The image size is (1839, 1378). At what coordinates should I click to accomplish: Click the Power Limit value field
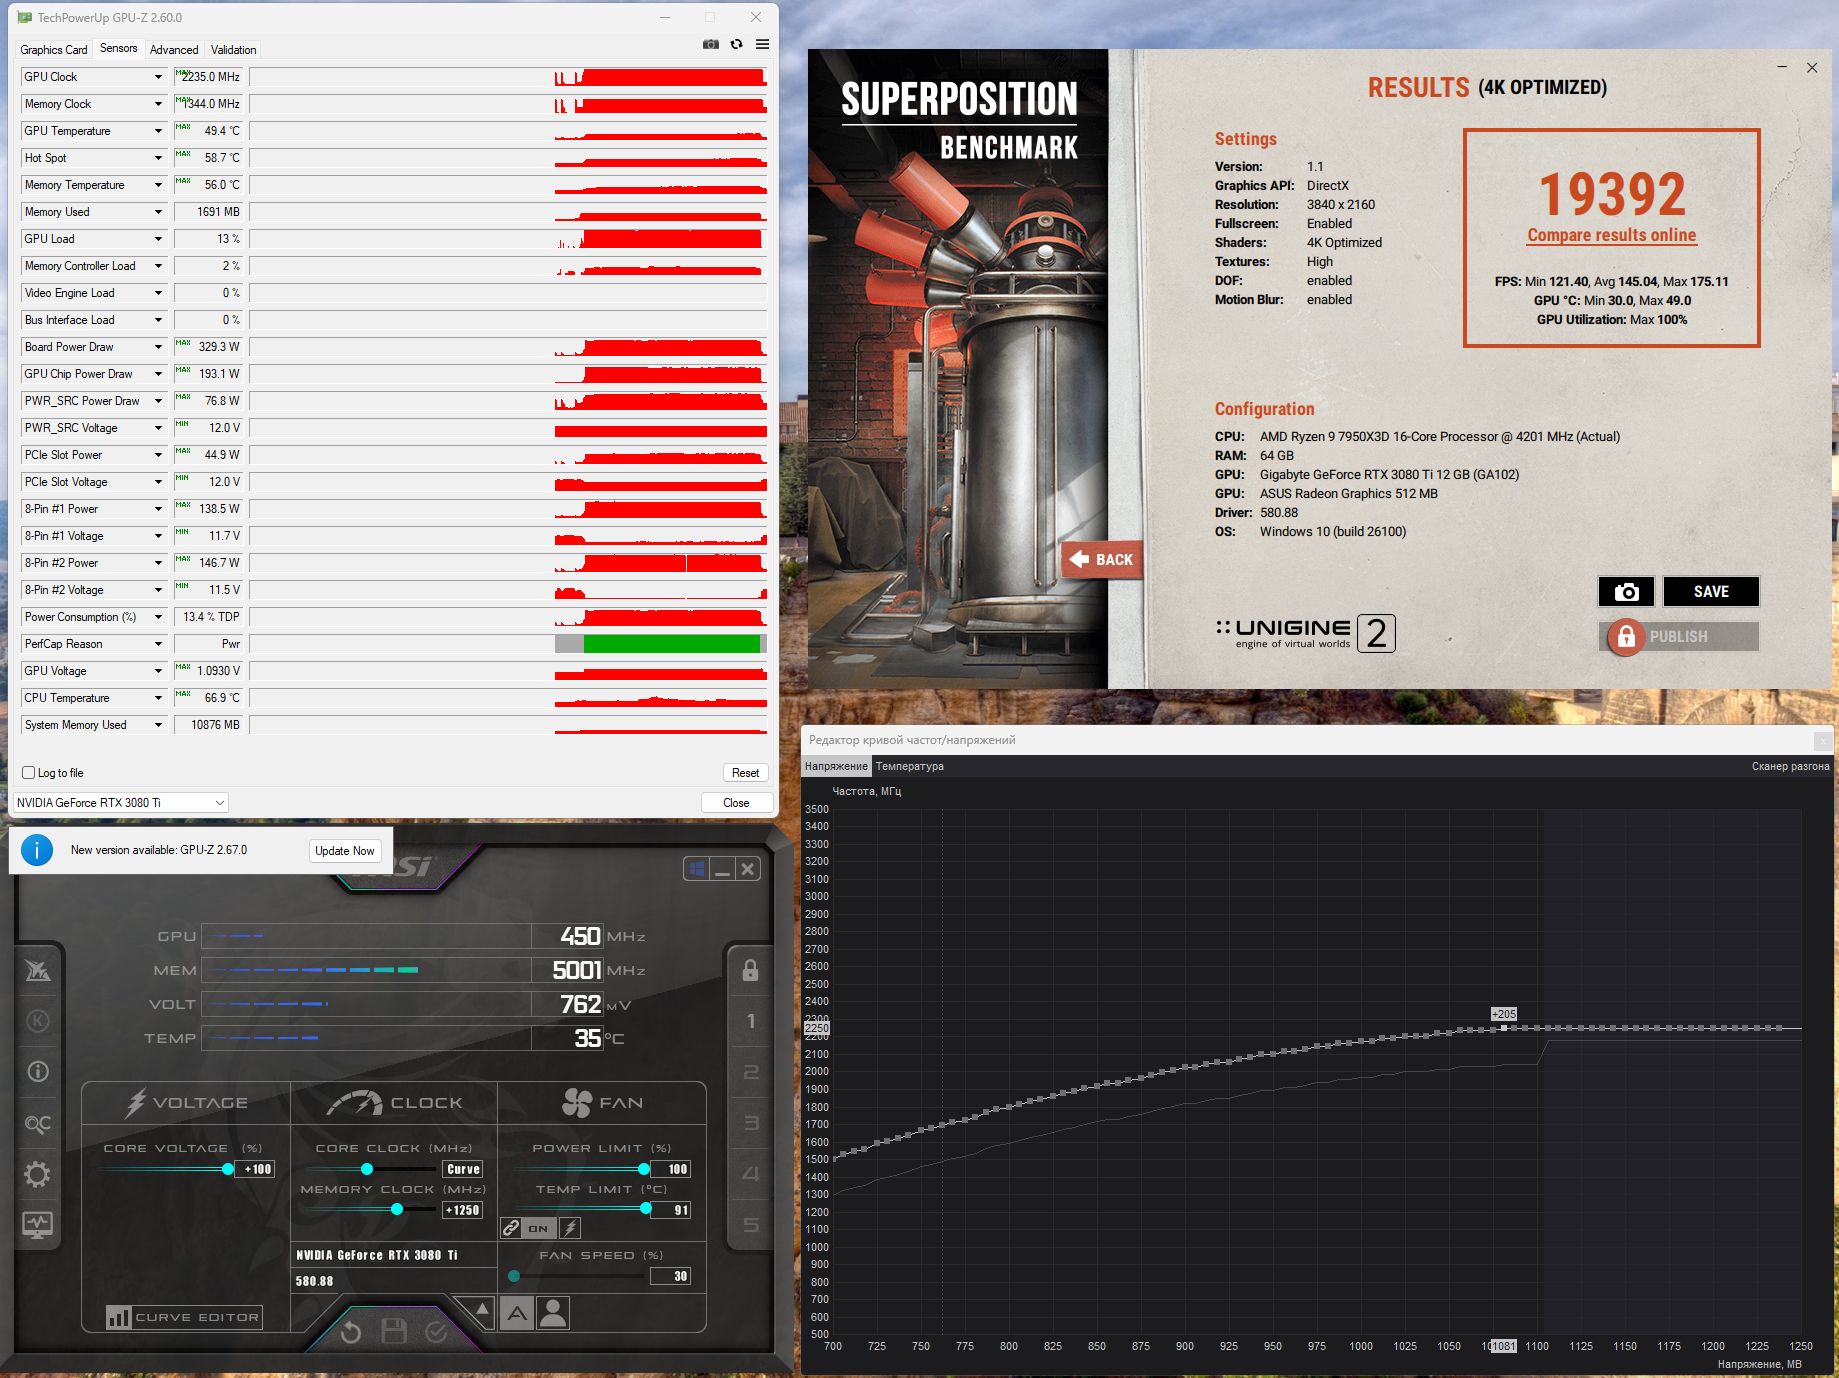671,1169
